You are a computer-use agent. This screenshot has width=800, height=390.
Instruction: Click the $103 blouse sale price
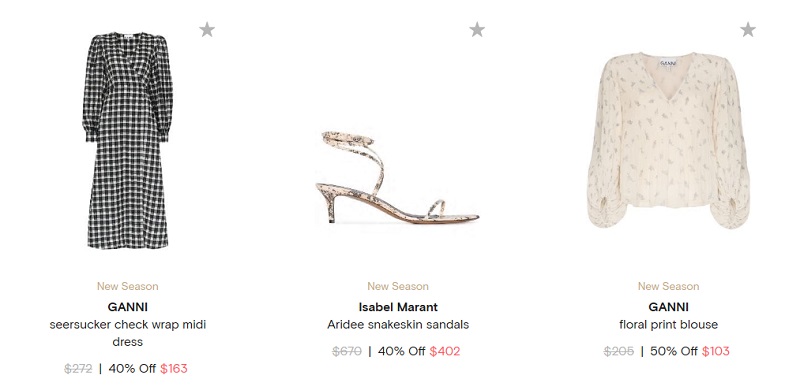click(715, 351)
